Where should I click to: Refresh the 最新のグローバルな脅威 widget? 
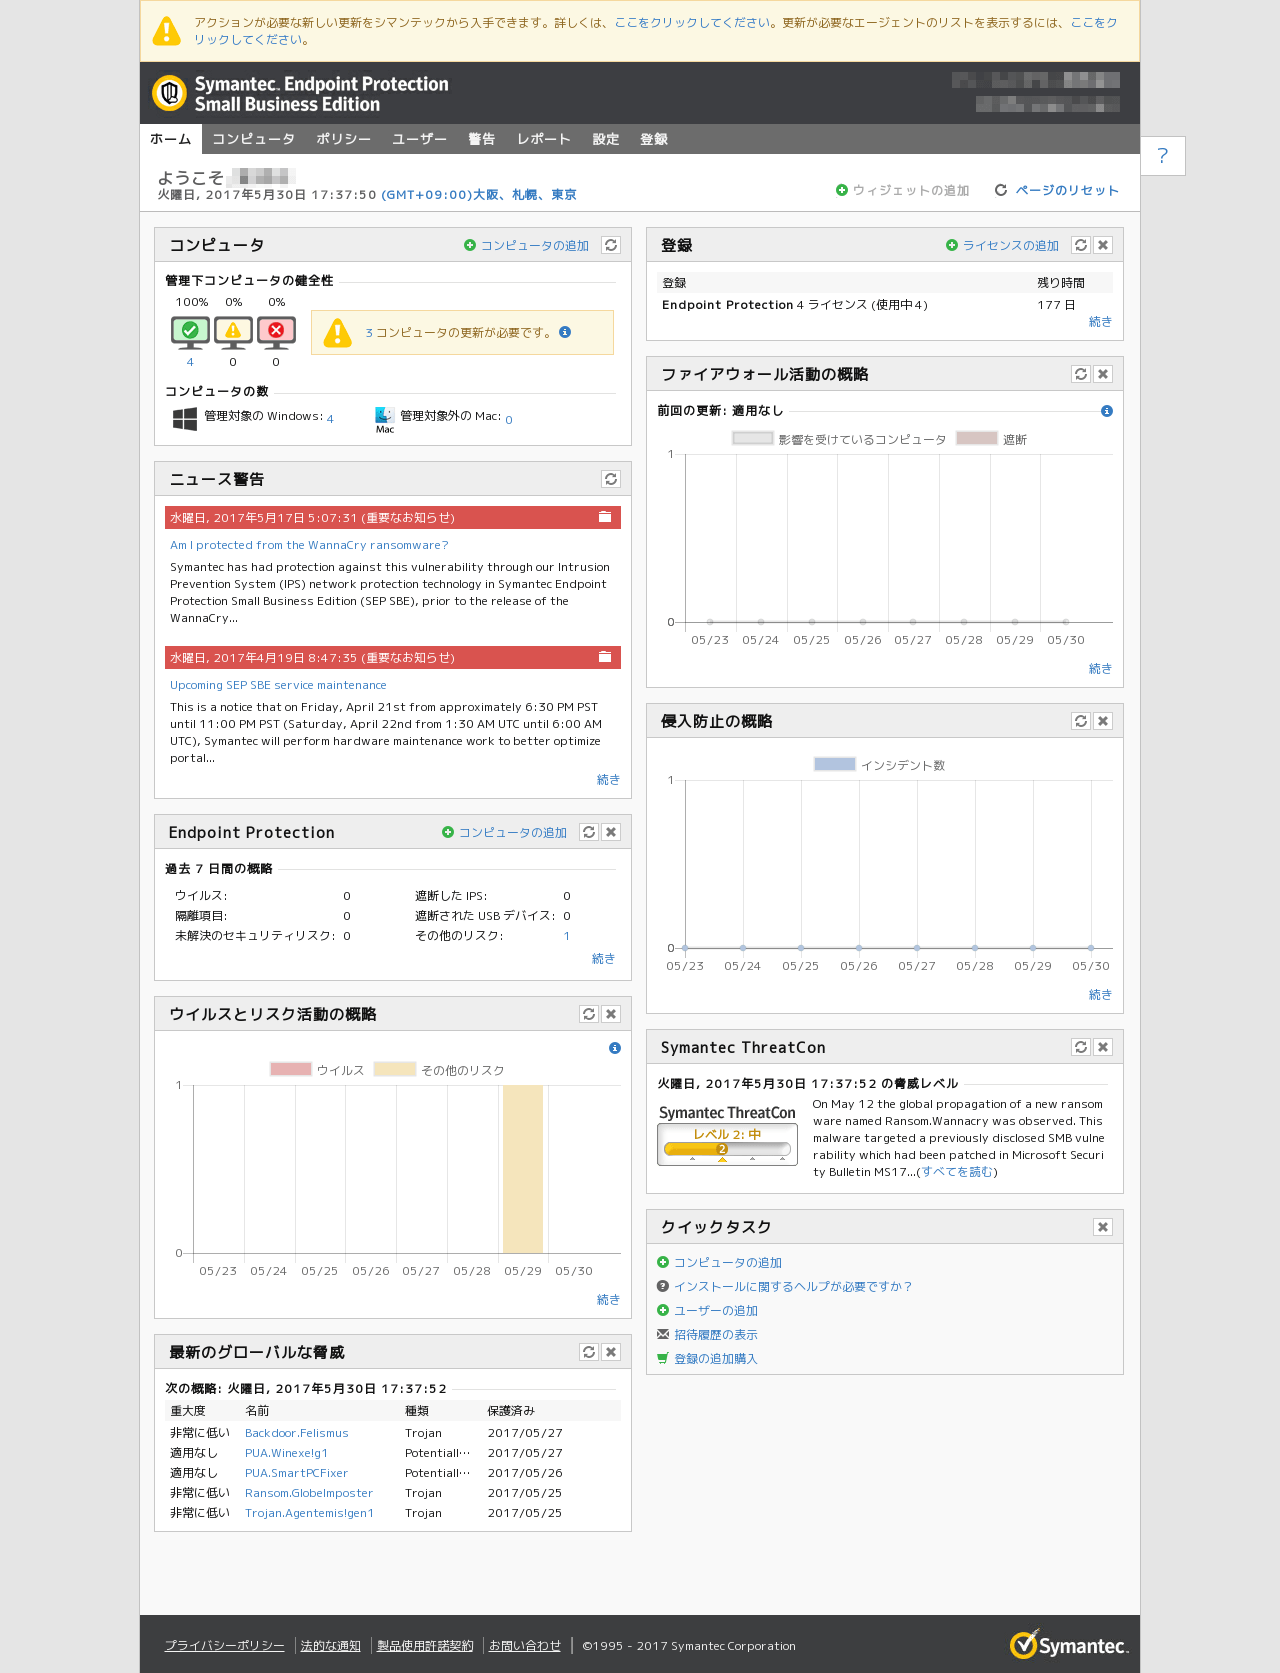(x=589, y=1352)
